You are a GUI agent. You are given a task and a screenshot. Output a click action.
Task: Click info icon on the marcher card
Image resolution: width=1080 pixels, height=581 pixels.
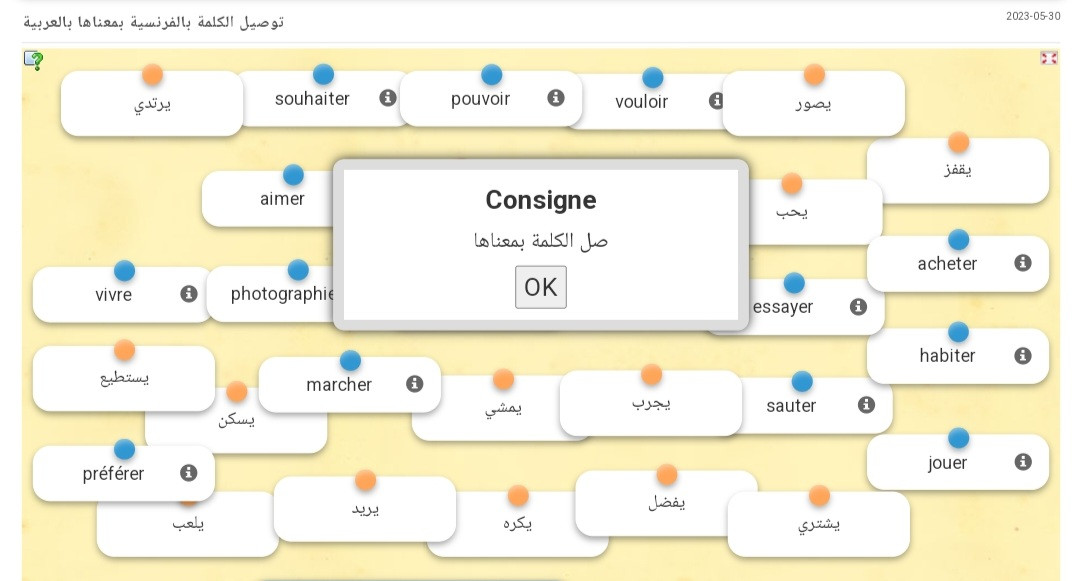tap(414, 383)
